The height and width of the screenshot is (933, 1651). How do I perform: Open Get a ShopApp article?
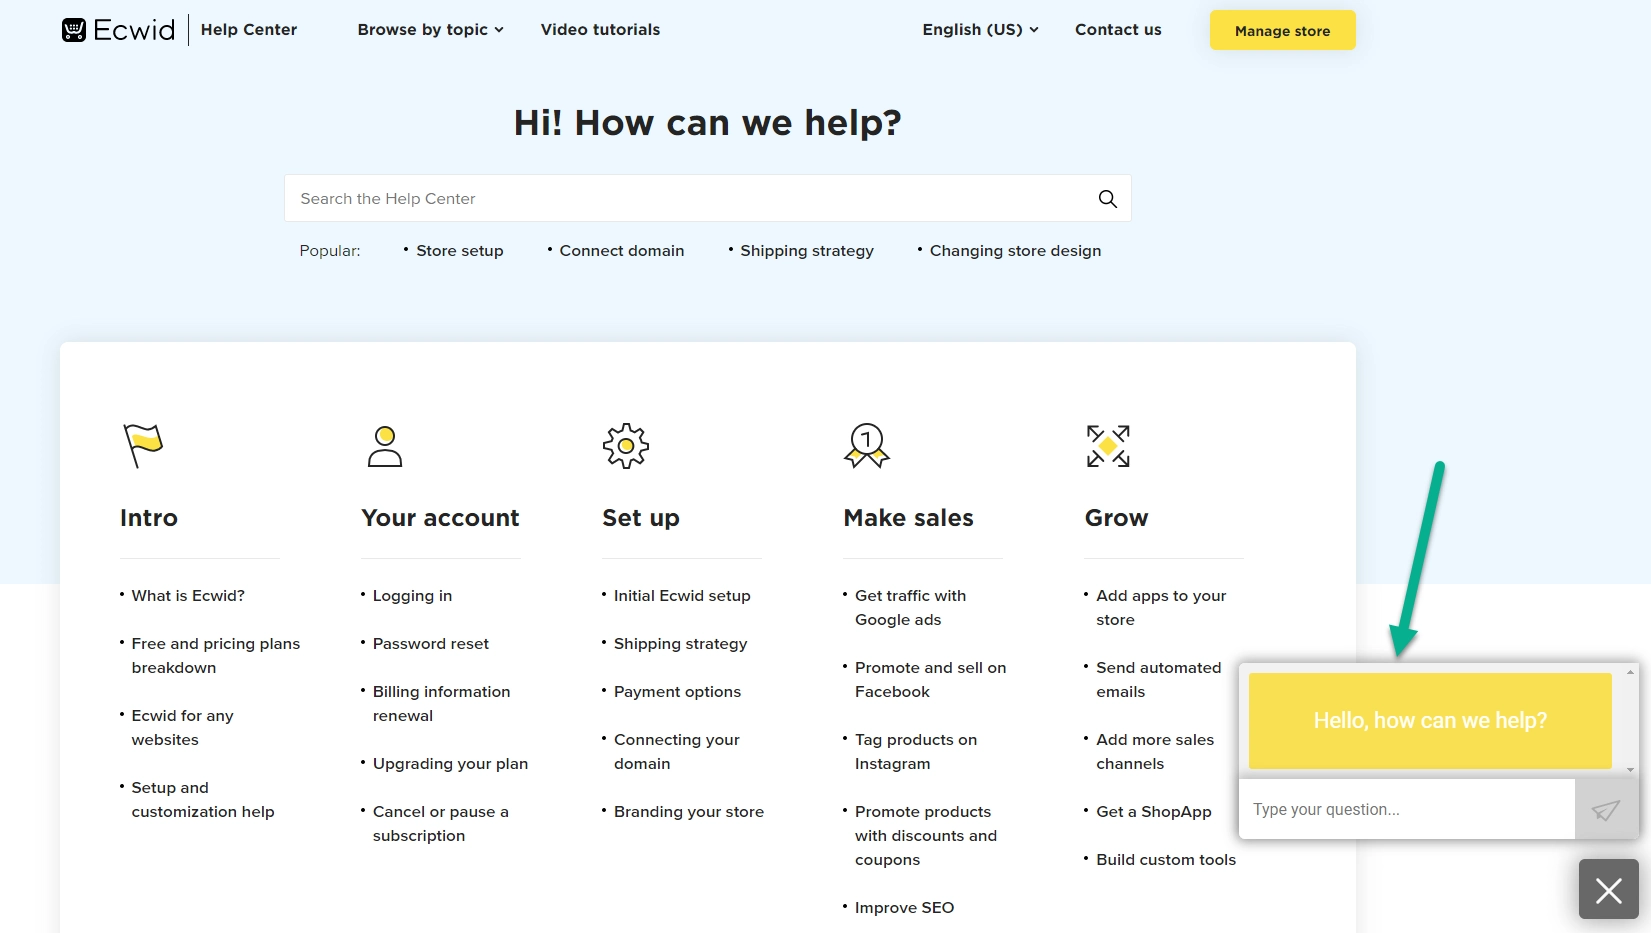pyautogui.click(x=1154, y=812)
